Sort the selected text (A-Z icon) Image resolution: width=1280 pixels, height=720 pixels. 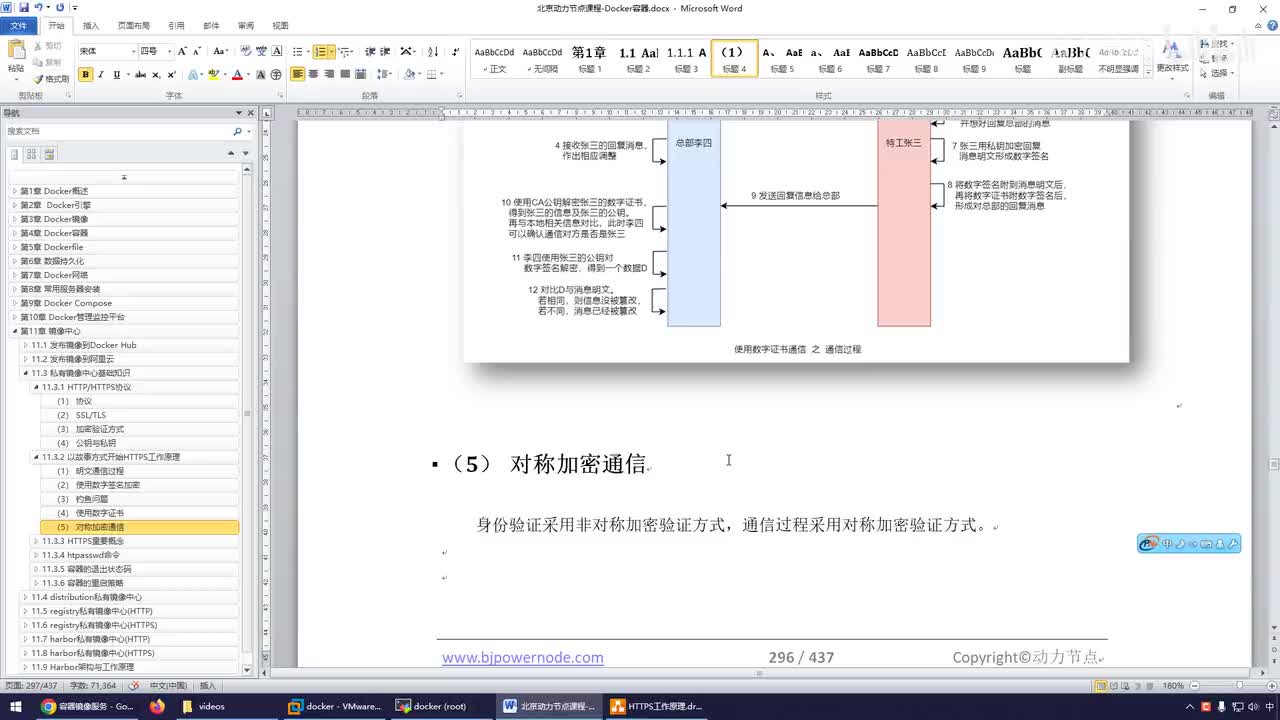point(433,51)
